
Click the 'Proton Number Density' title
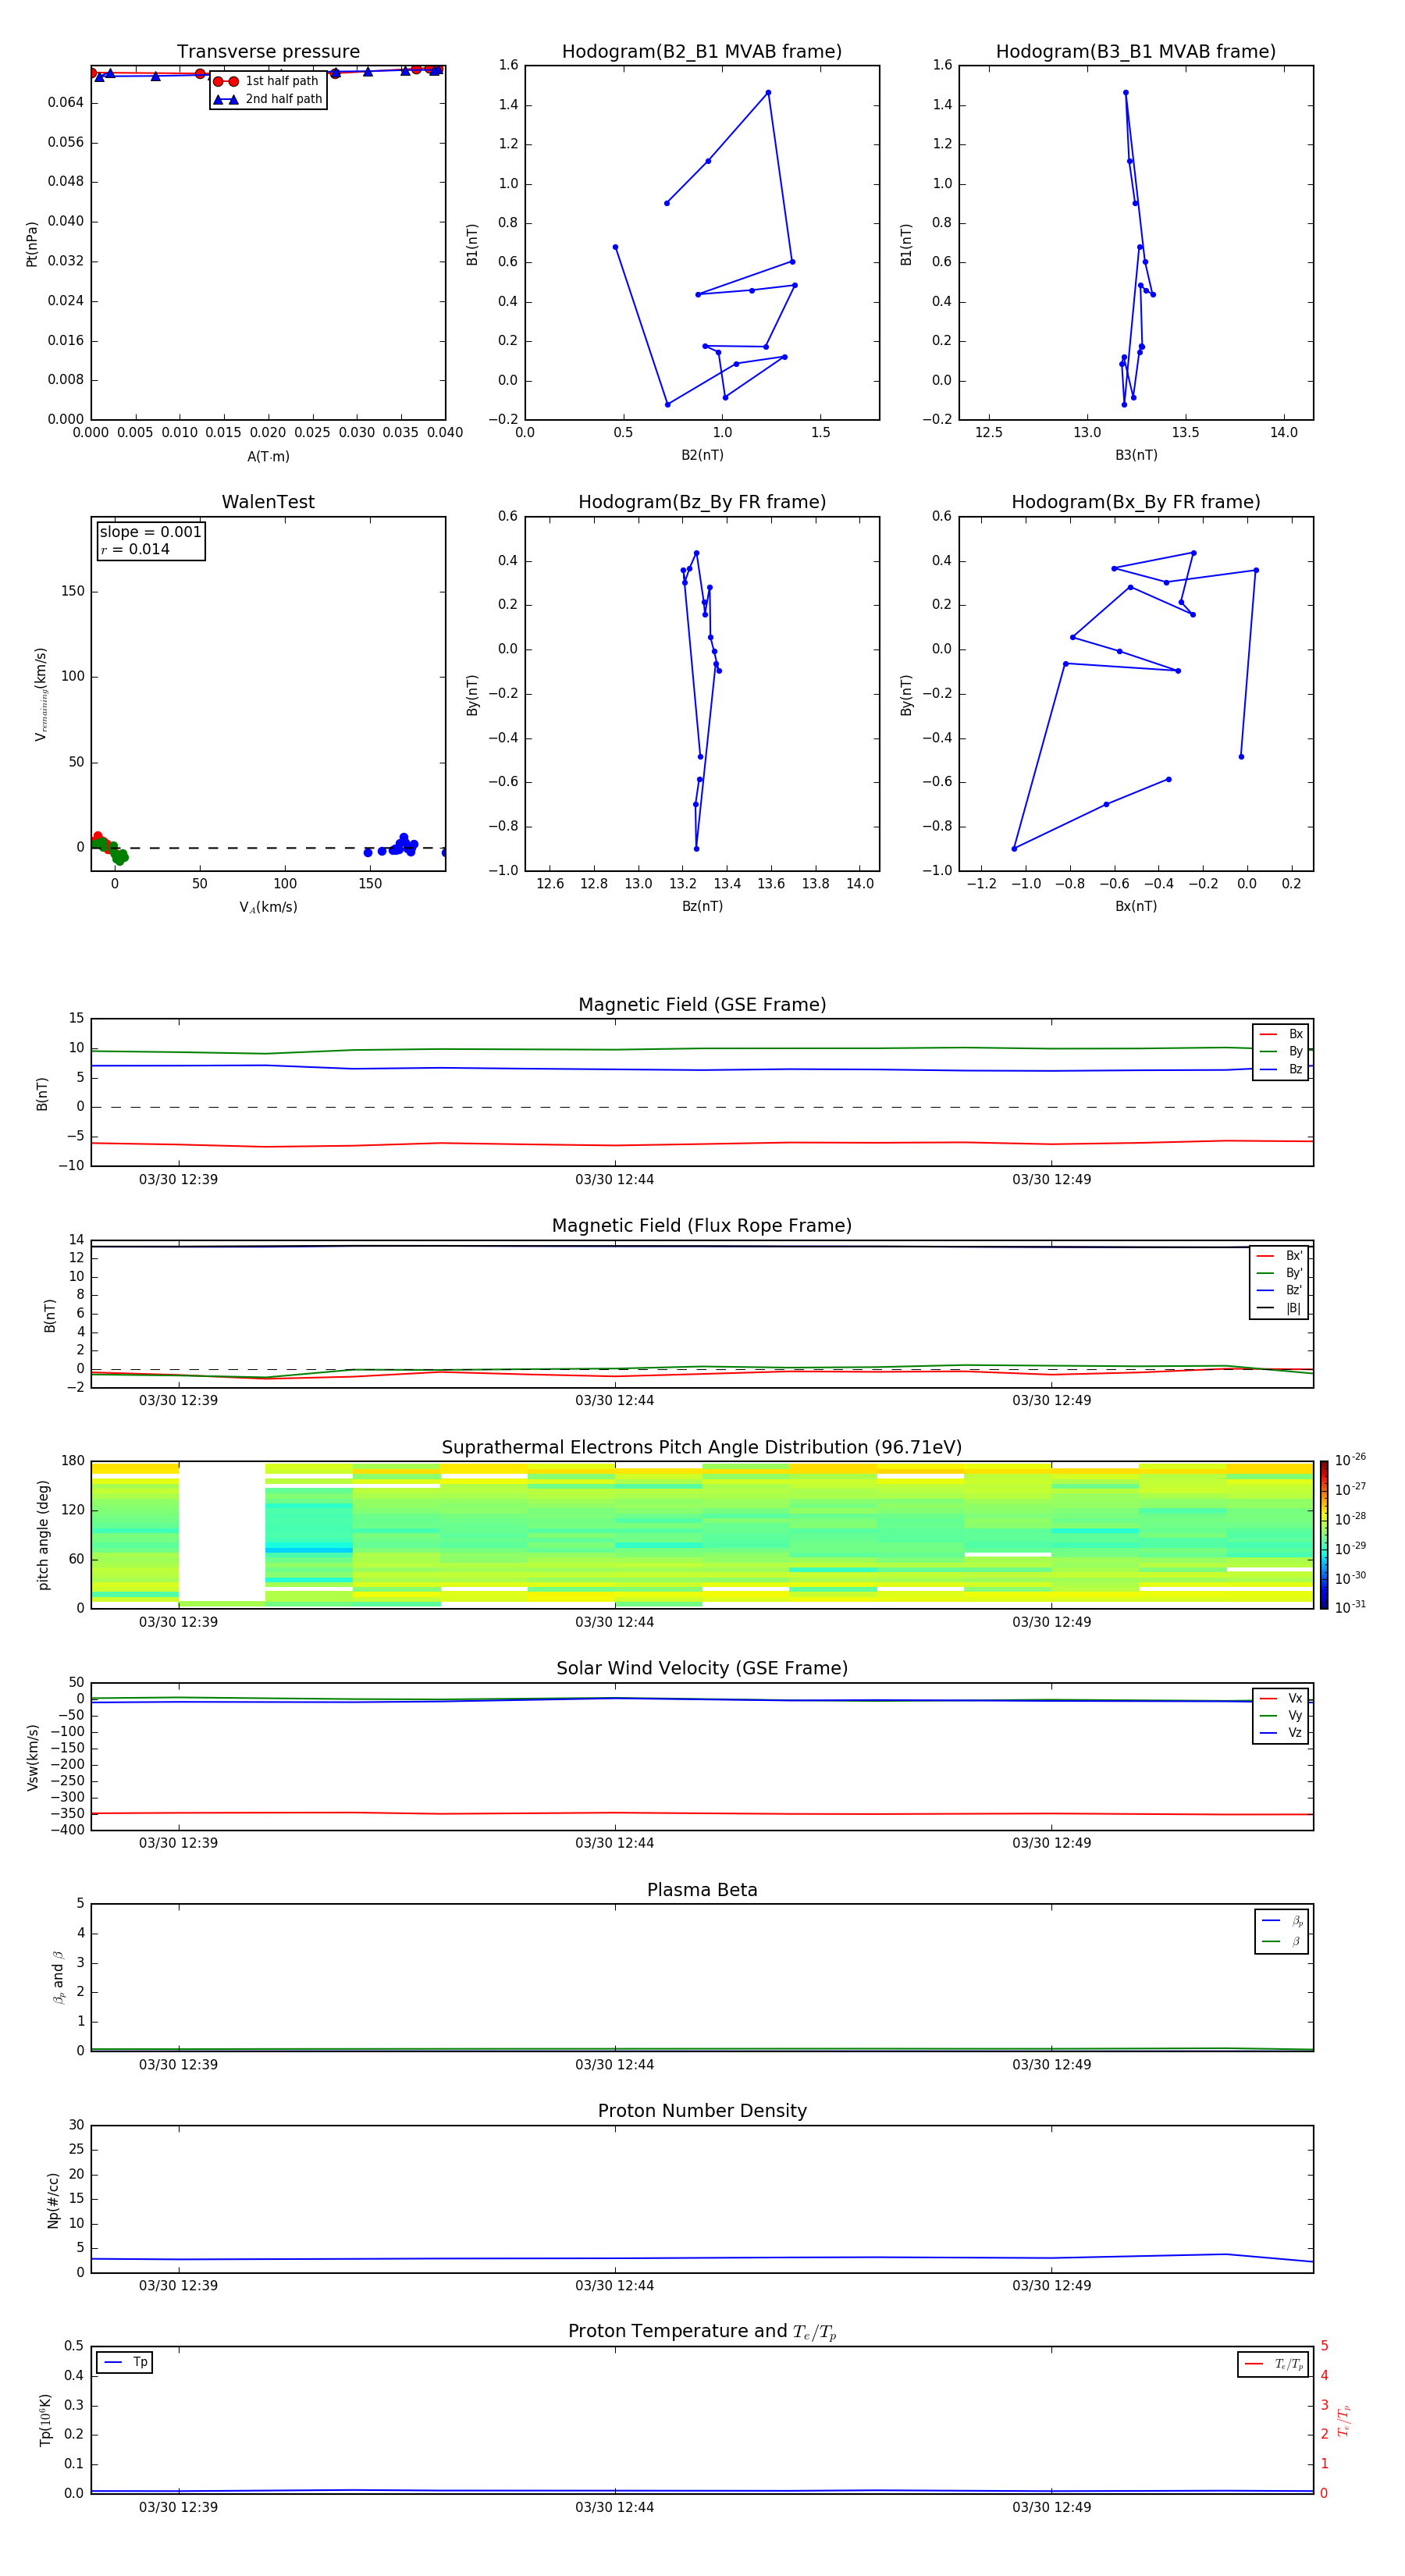tap(702, 2111)
